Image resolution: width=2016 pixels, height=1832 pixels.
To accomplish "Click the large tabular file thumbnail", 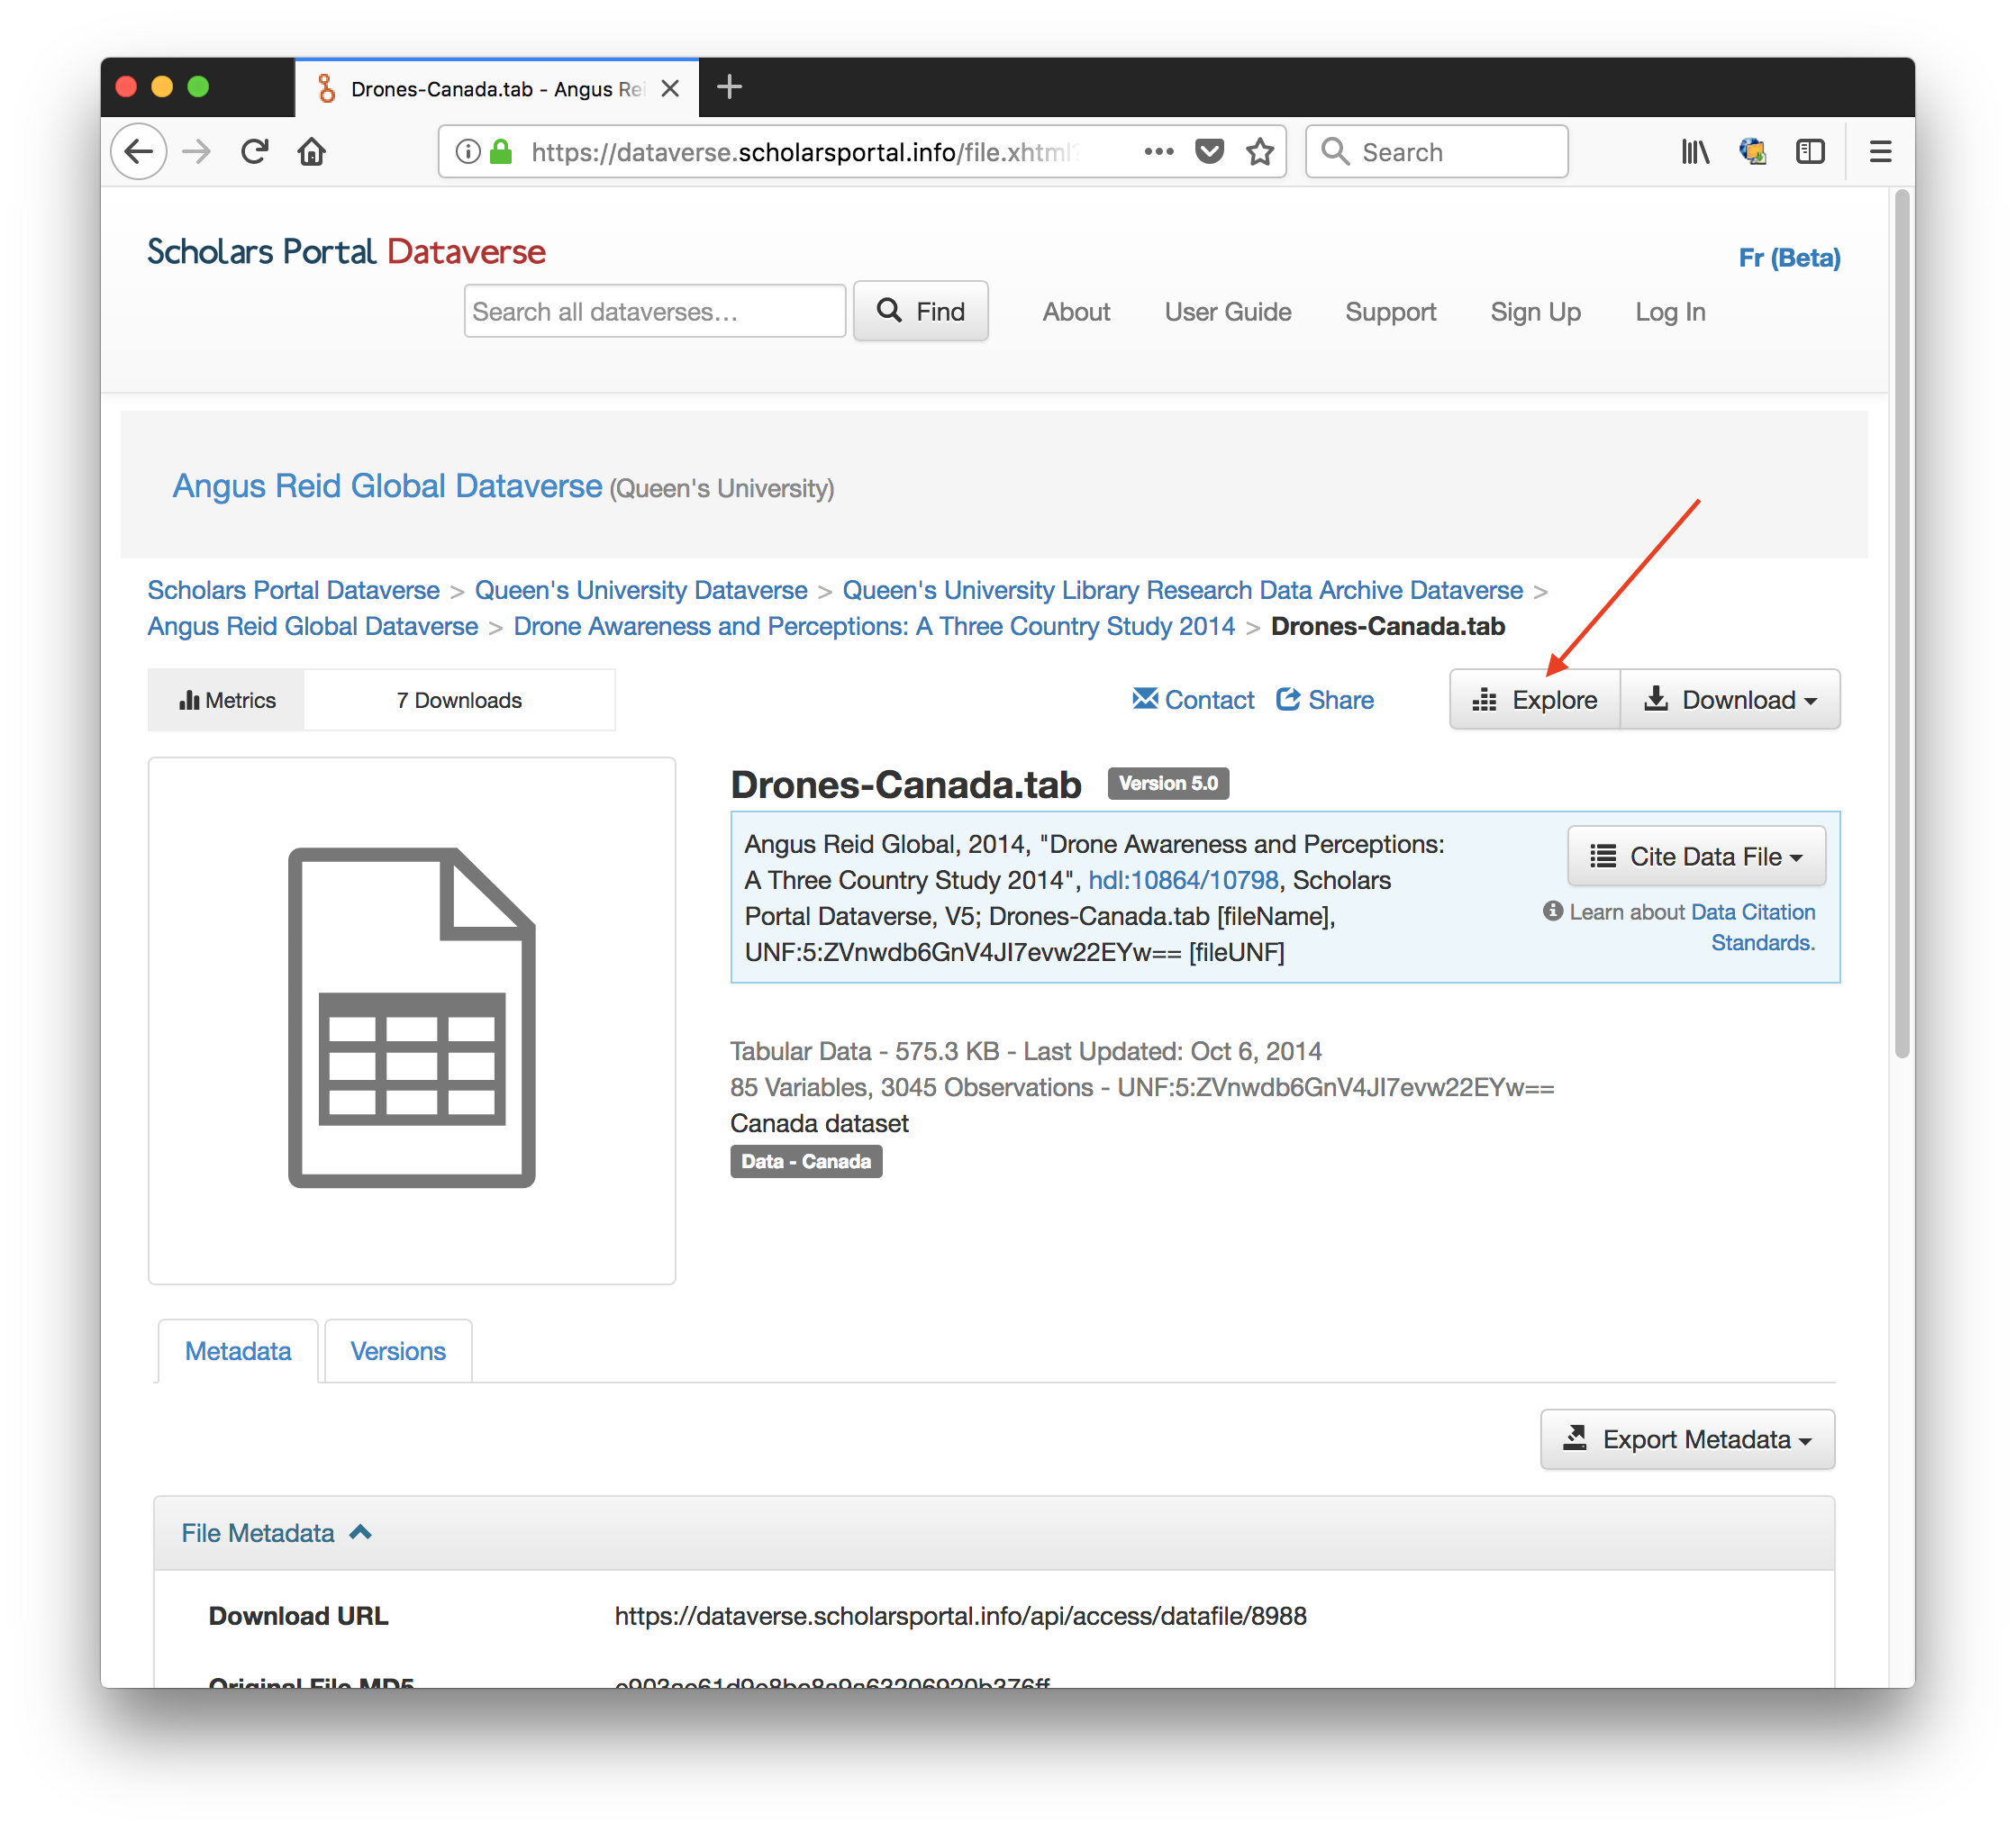I will pos(412,1020).
